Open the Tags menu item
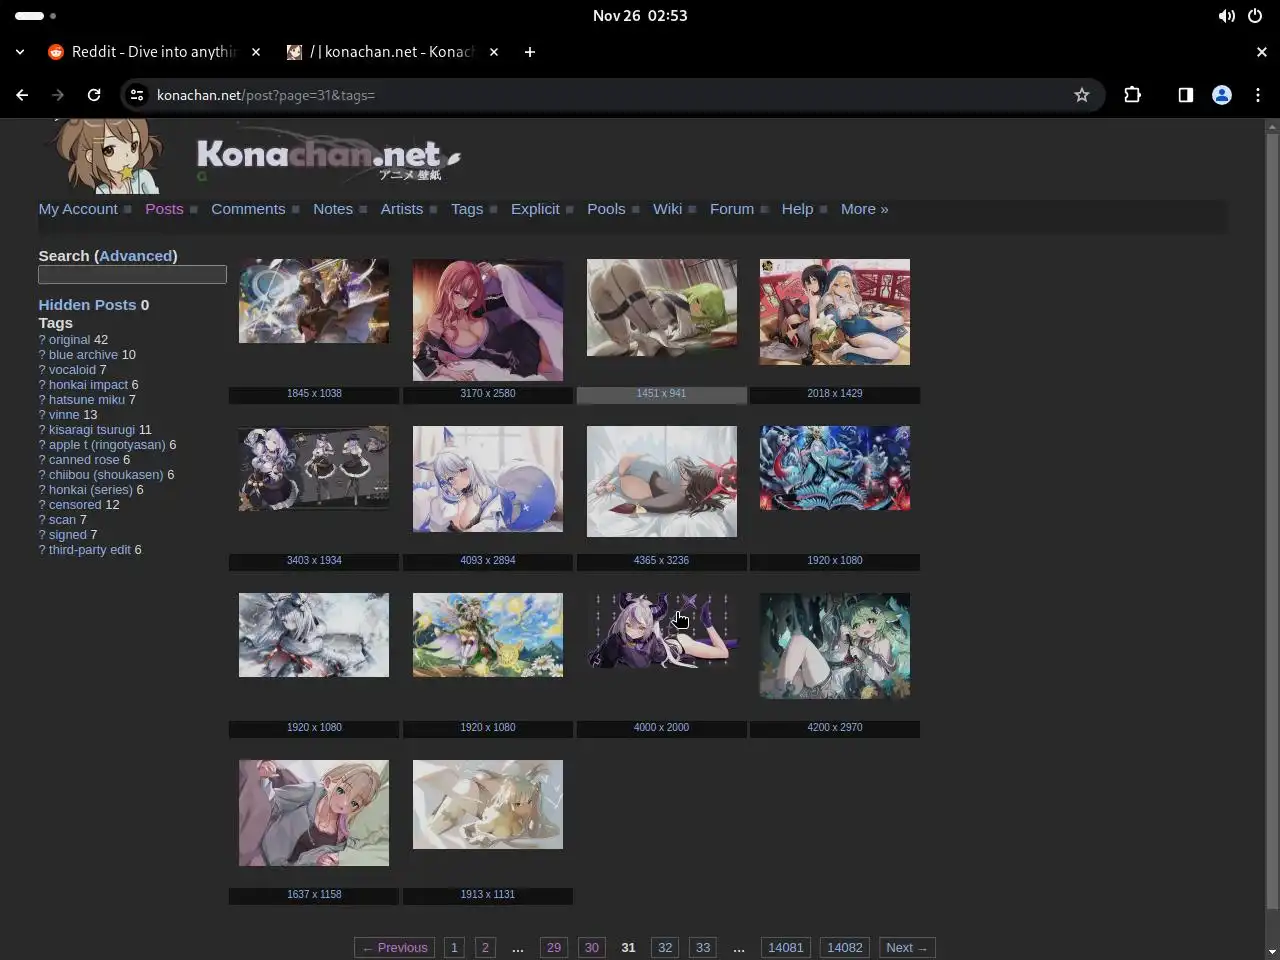1280x960 pixels. (x=467, y=209)
